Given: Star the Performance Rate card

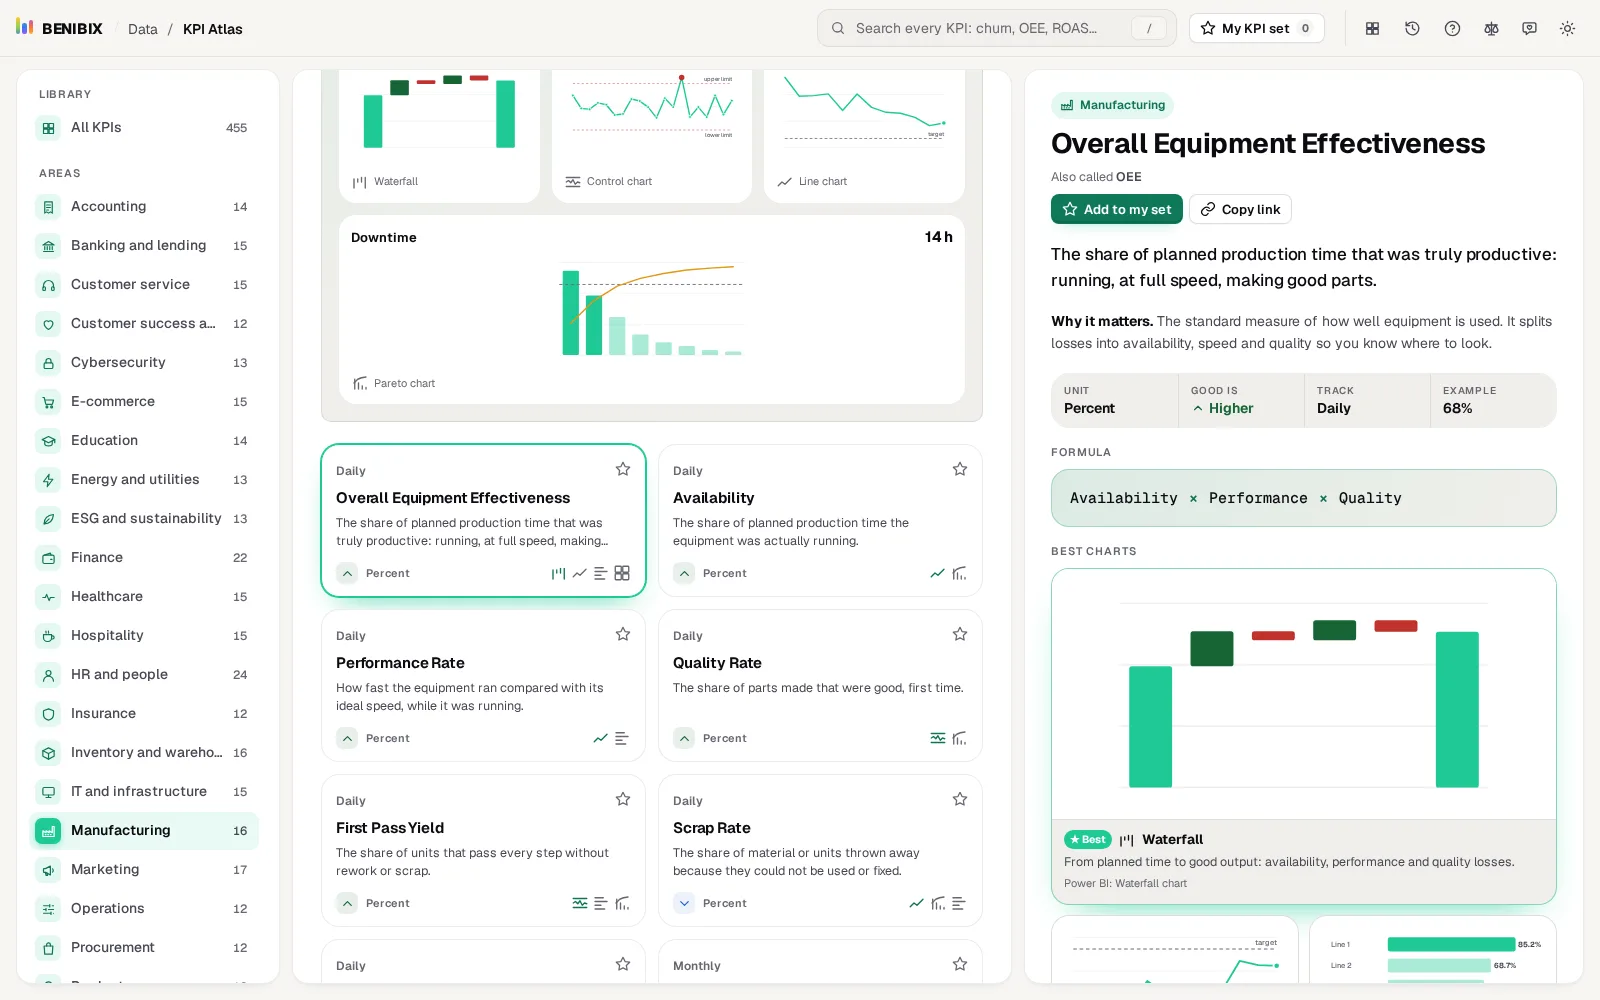Looking at the screenshot, I should click(623, 634).
